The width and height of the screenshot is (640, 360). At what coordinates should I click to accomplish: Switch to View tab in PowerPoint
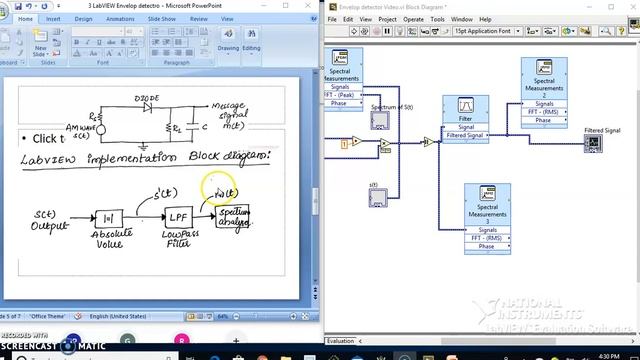click(x=227, y=19)
